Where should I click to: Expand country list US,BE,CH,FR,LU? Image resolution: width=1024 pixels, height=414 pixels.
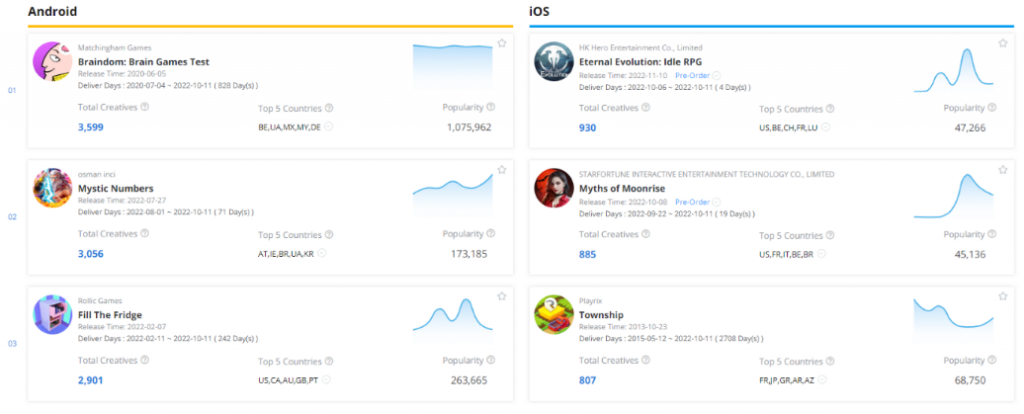[826, 127]
